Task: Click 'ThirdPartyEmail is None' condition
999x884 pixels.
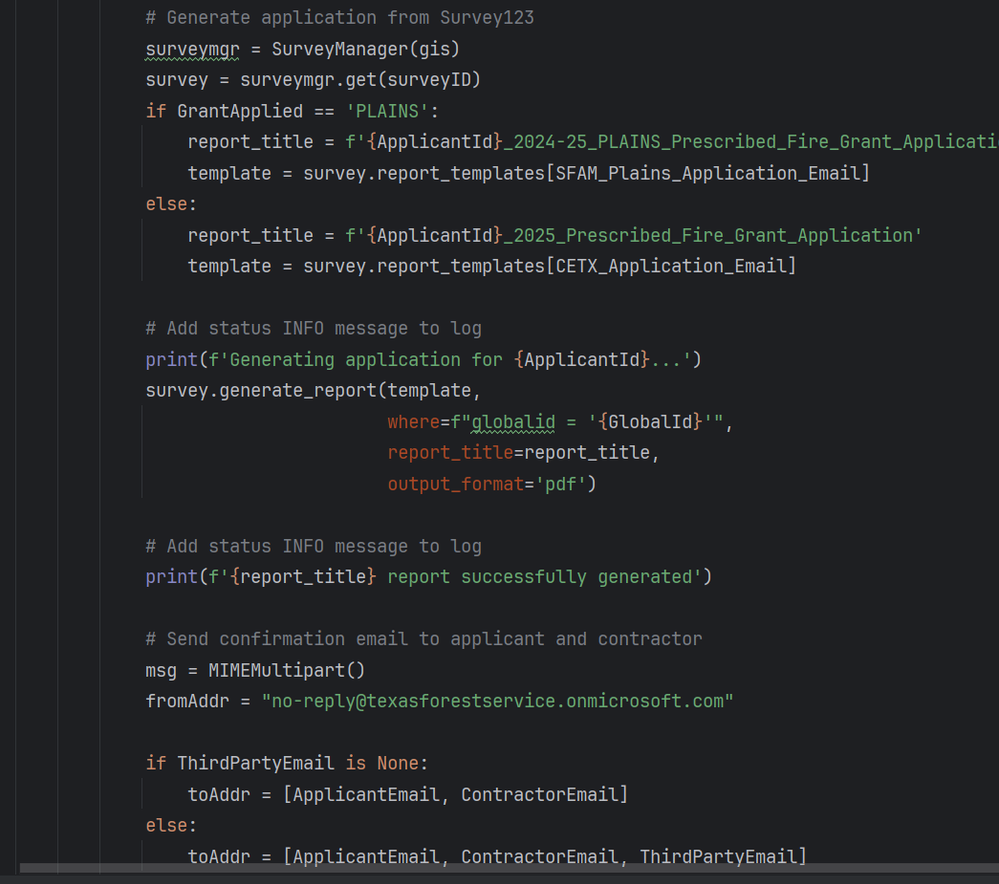Action: [x=298, y=764]
